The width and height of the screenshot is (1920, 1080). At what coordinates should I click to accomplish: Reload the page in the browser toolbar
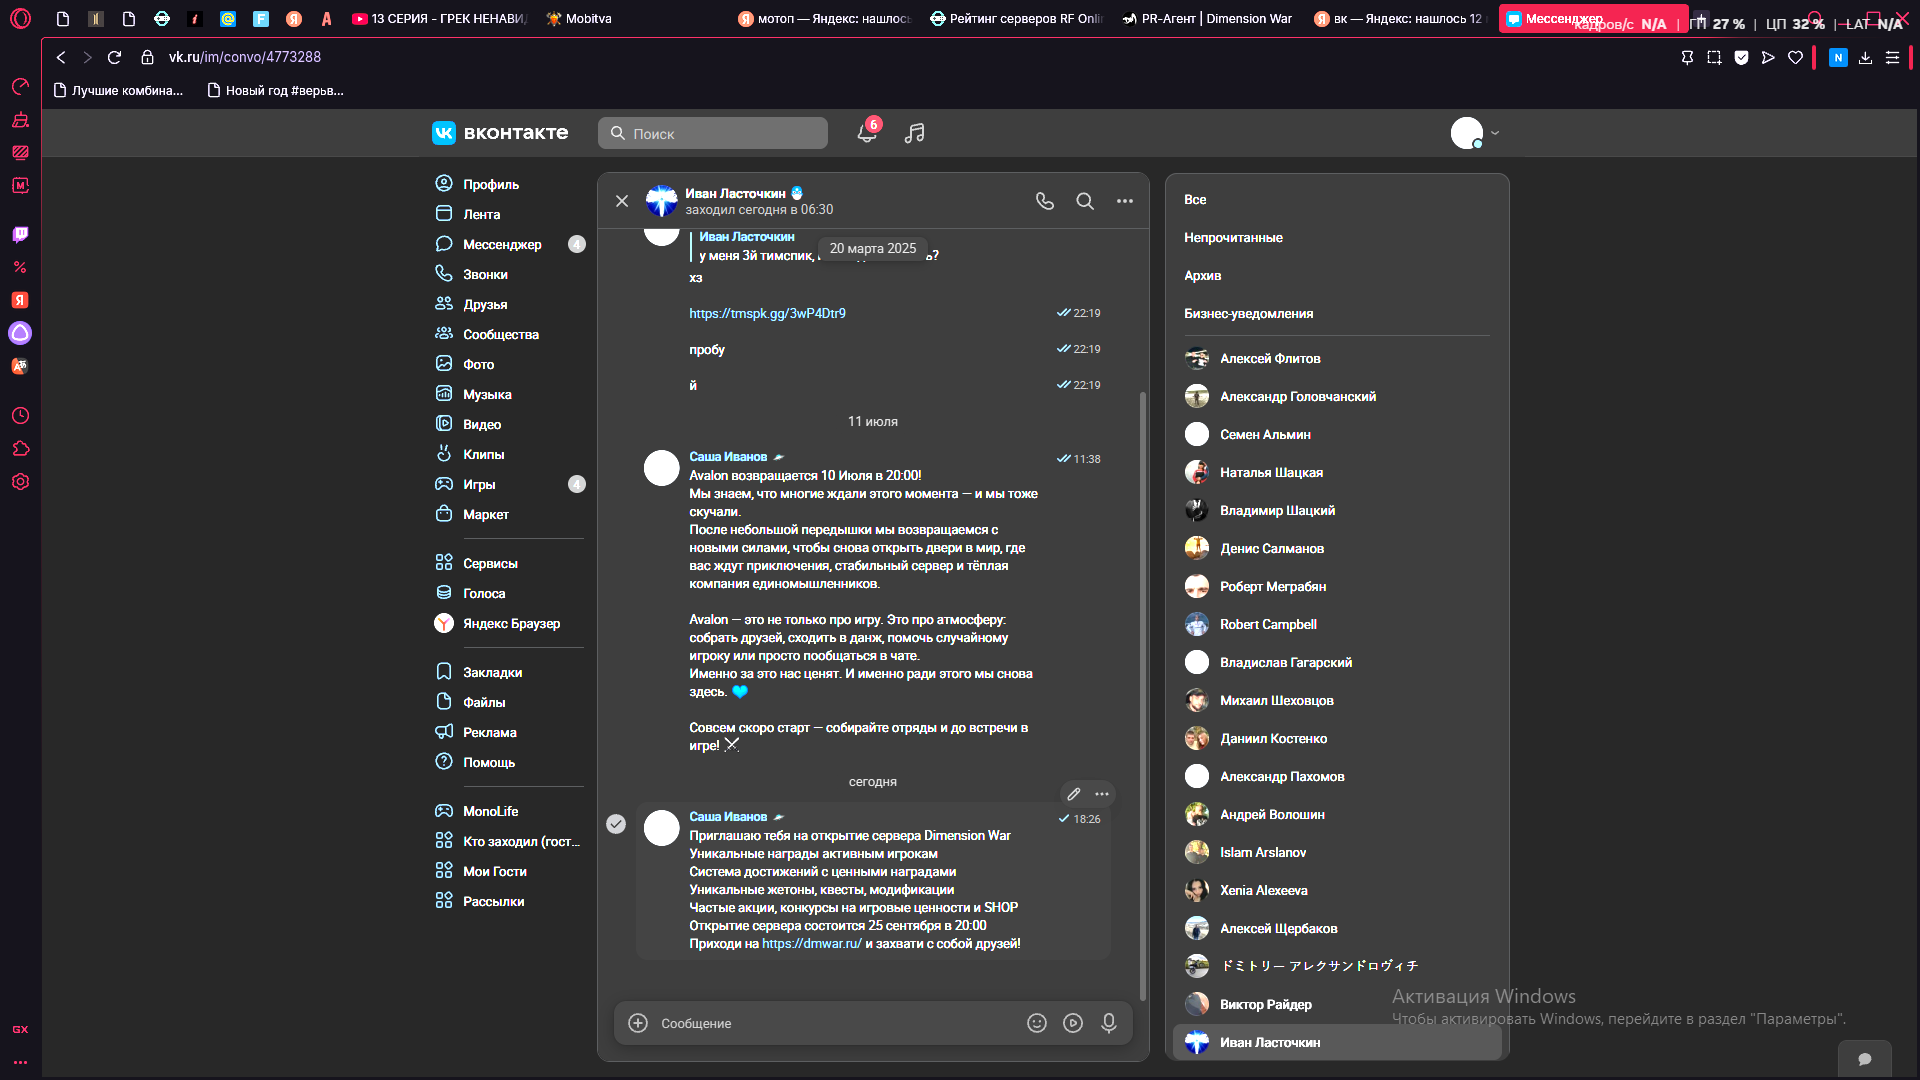[x=114, y=57]
